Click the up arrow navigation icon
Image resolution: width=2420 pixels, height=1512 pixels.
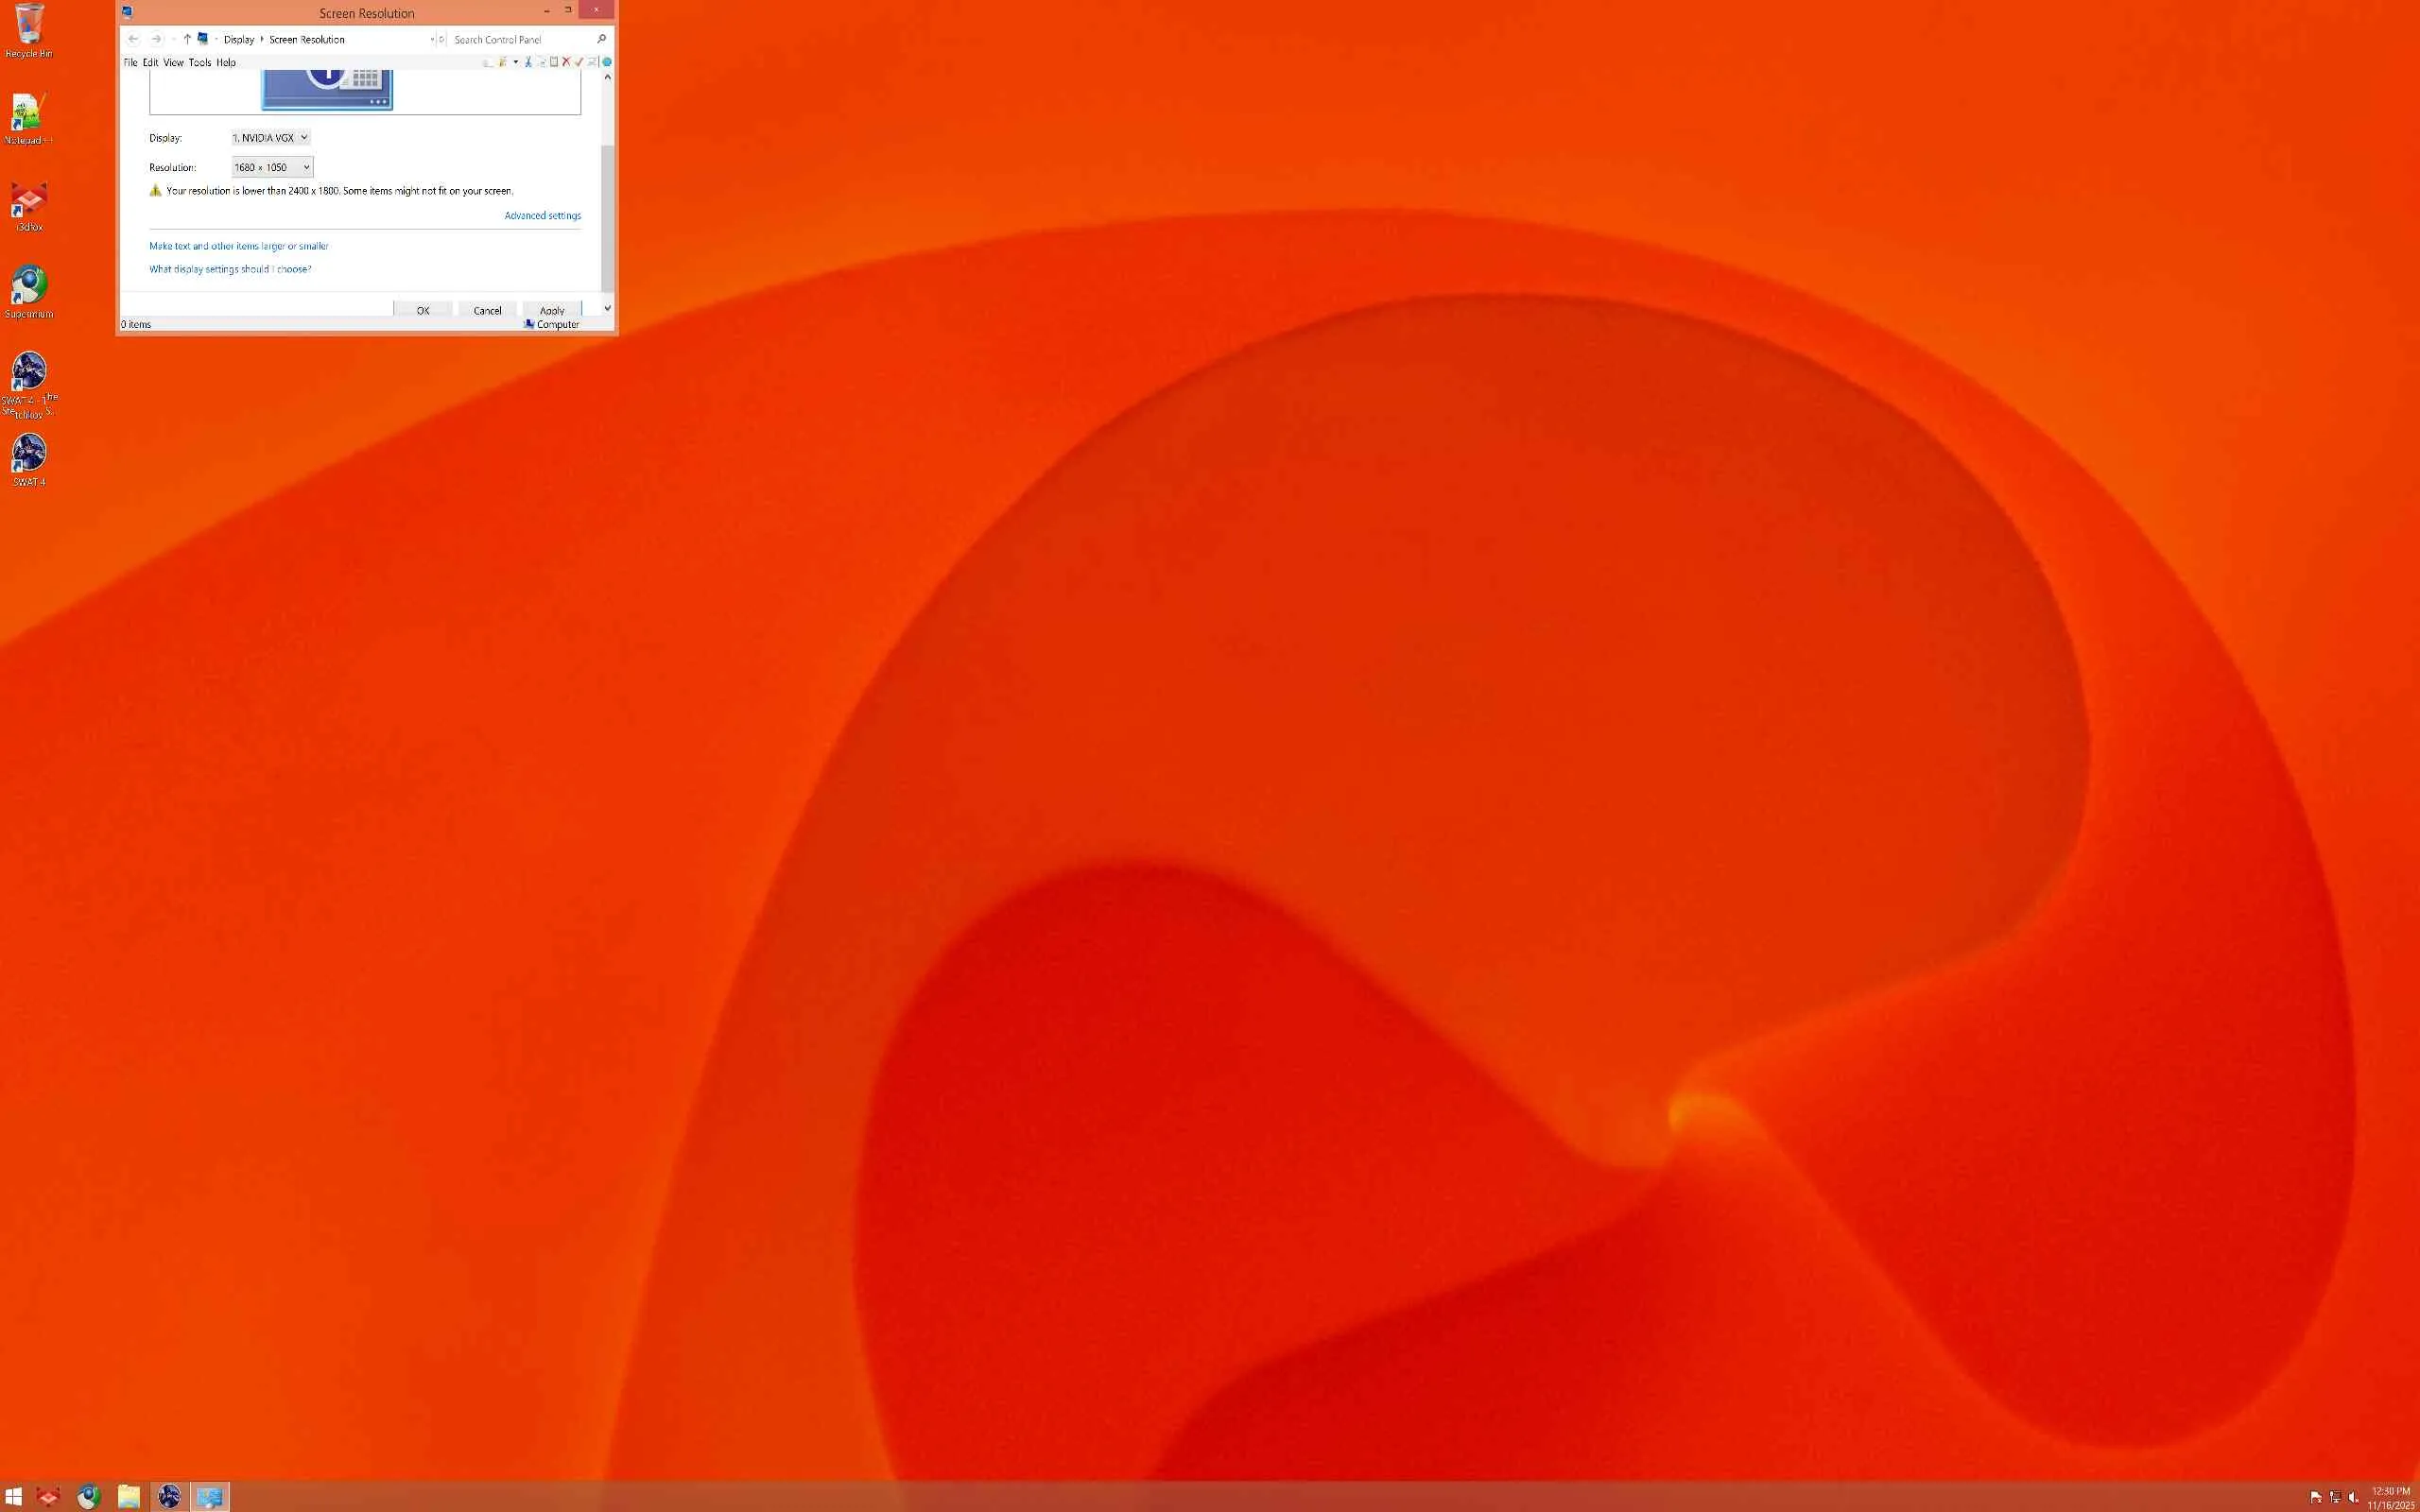click(x=187, y=39)
